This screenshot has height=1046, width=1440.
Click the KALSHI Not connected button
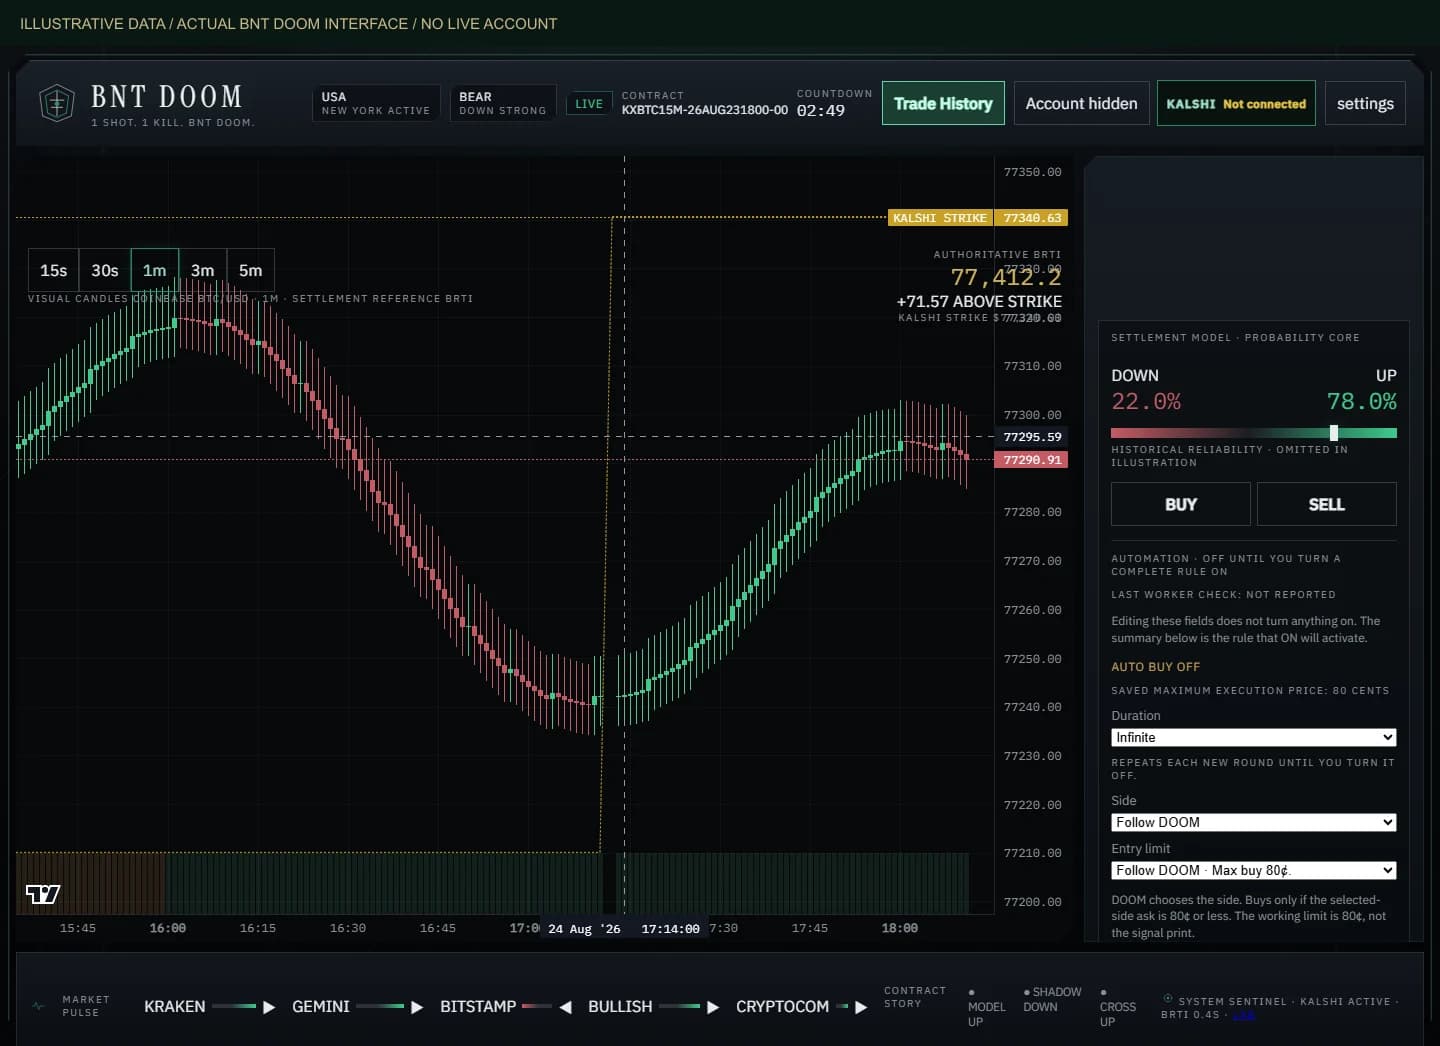point(1236,103)
